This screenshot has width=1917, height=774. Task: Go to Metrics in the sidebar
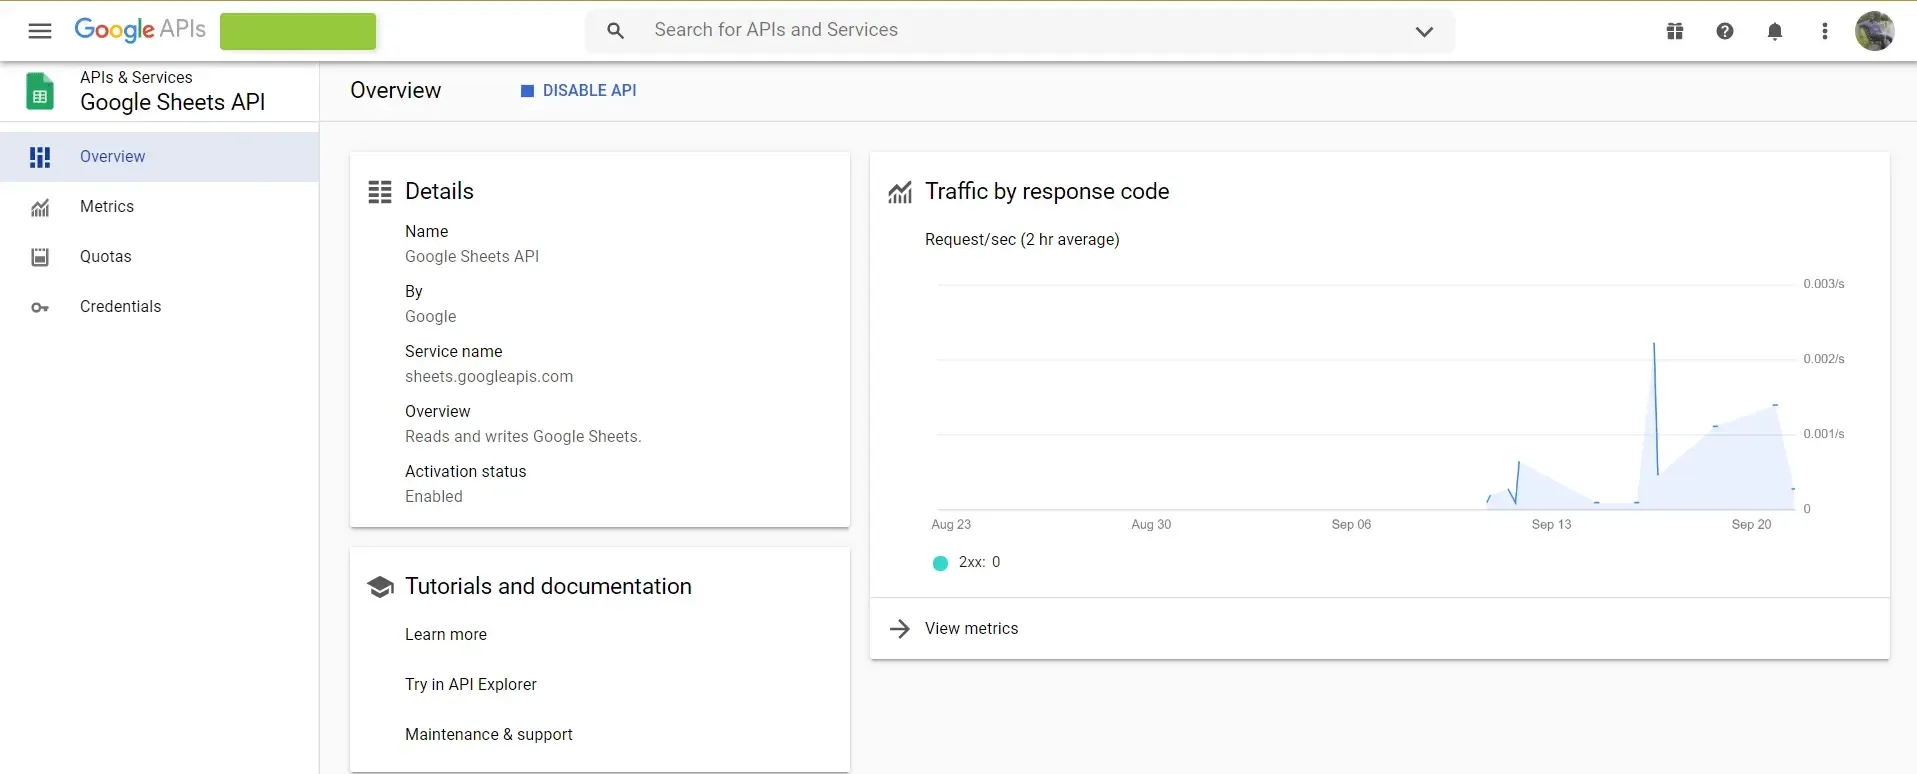(159, 207)
